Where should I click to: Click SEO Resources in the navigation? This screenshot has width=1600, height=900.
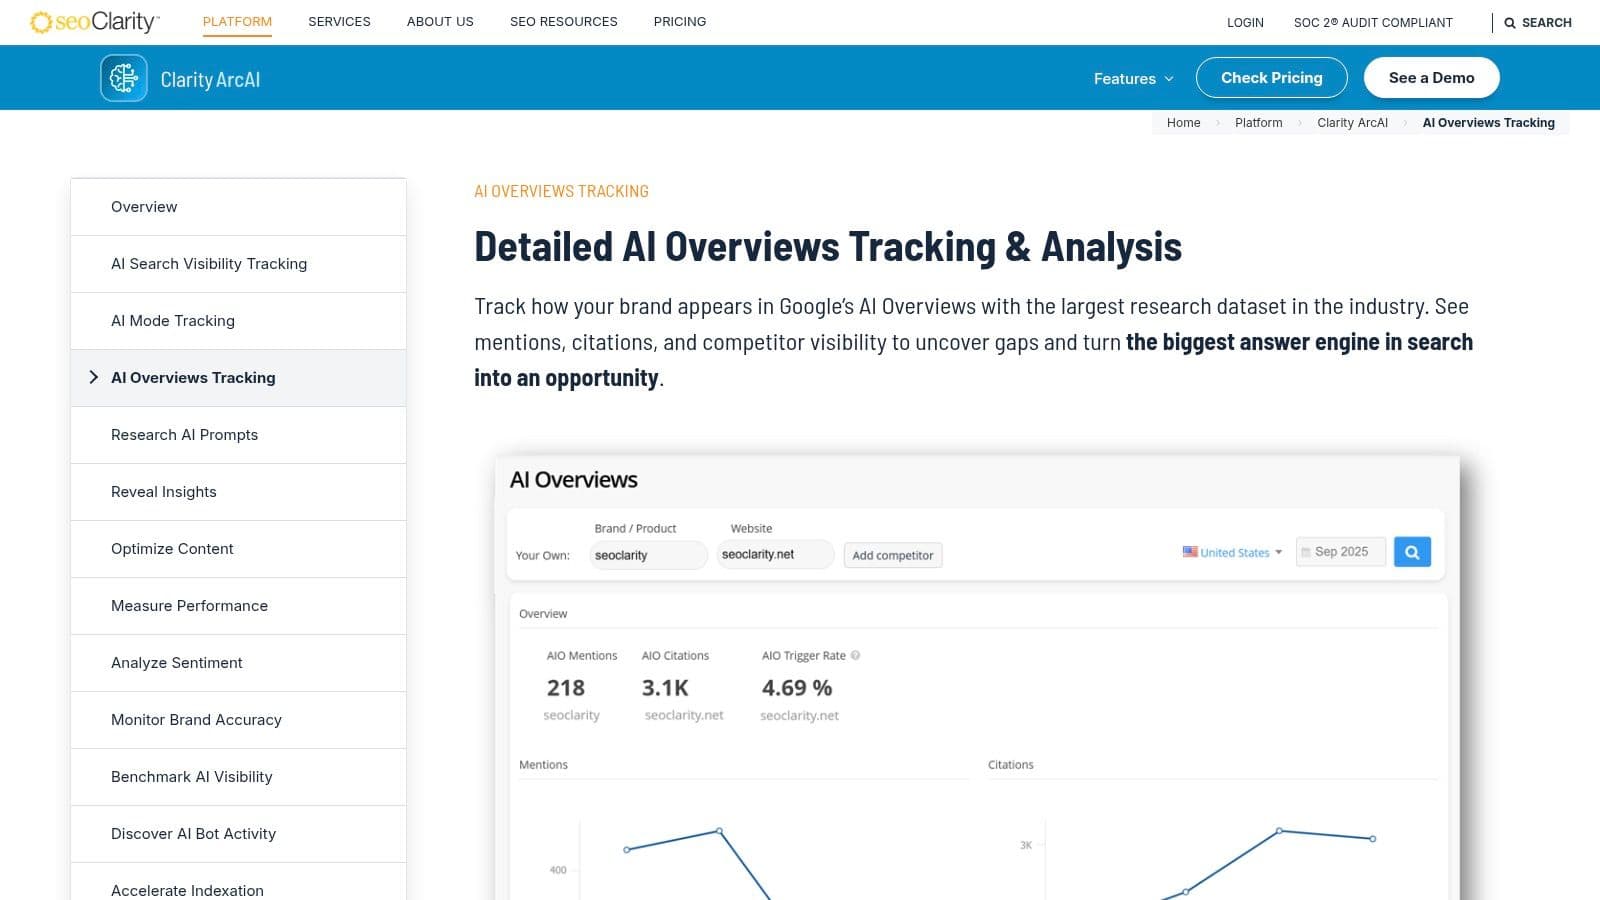click(563, 21)
